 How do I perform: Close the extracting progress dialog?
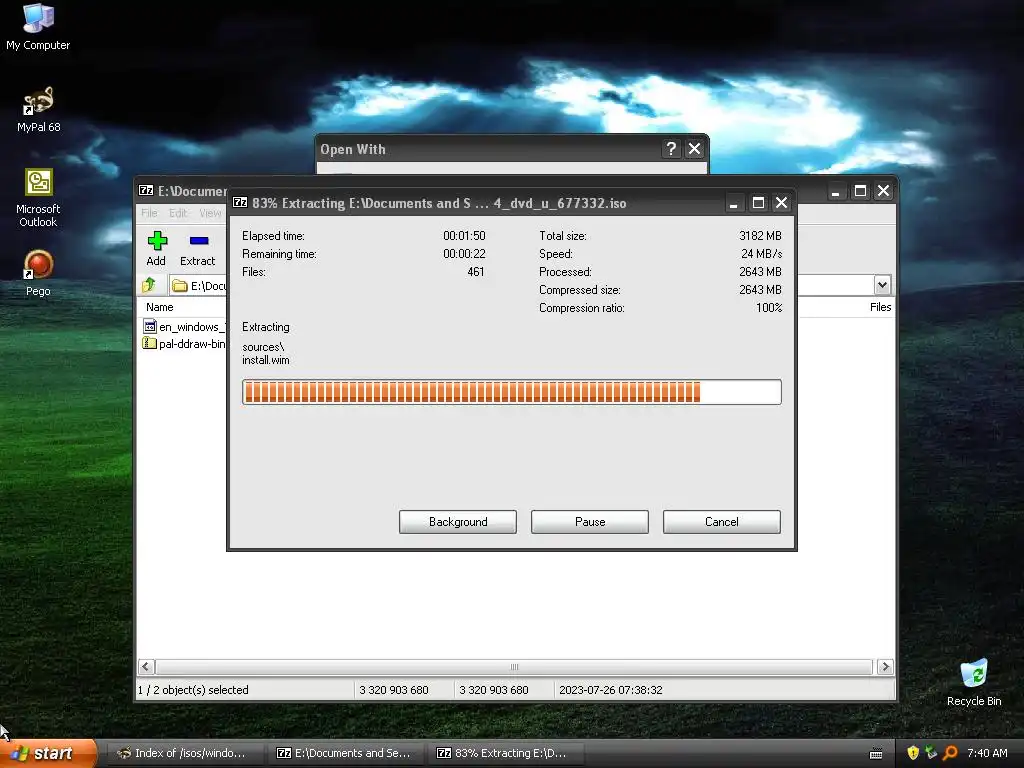781,203
